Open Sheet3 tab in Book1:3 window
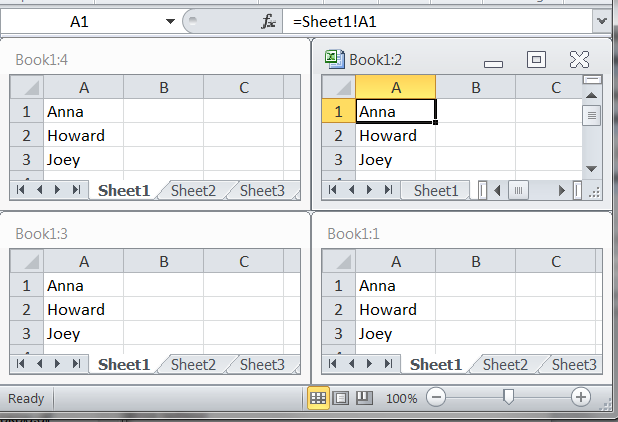 [261, 364]
